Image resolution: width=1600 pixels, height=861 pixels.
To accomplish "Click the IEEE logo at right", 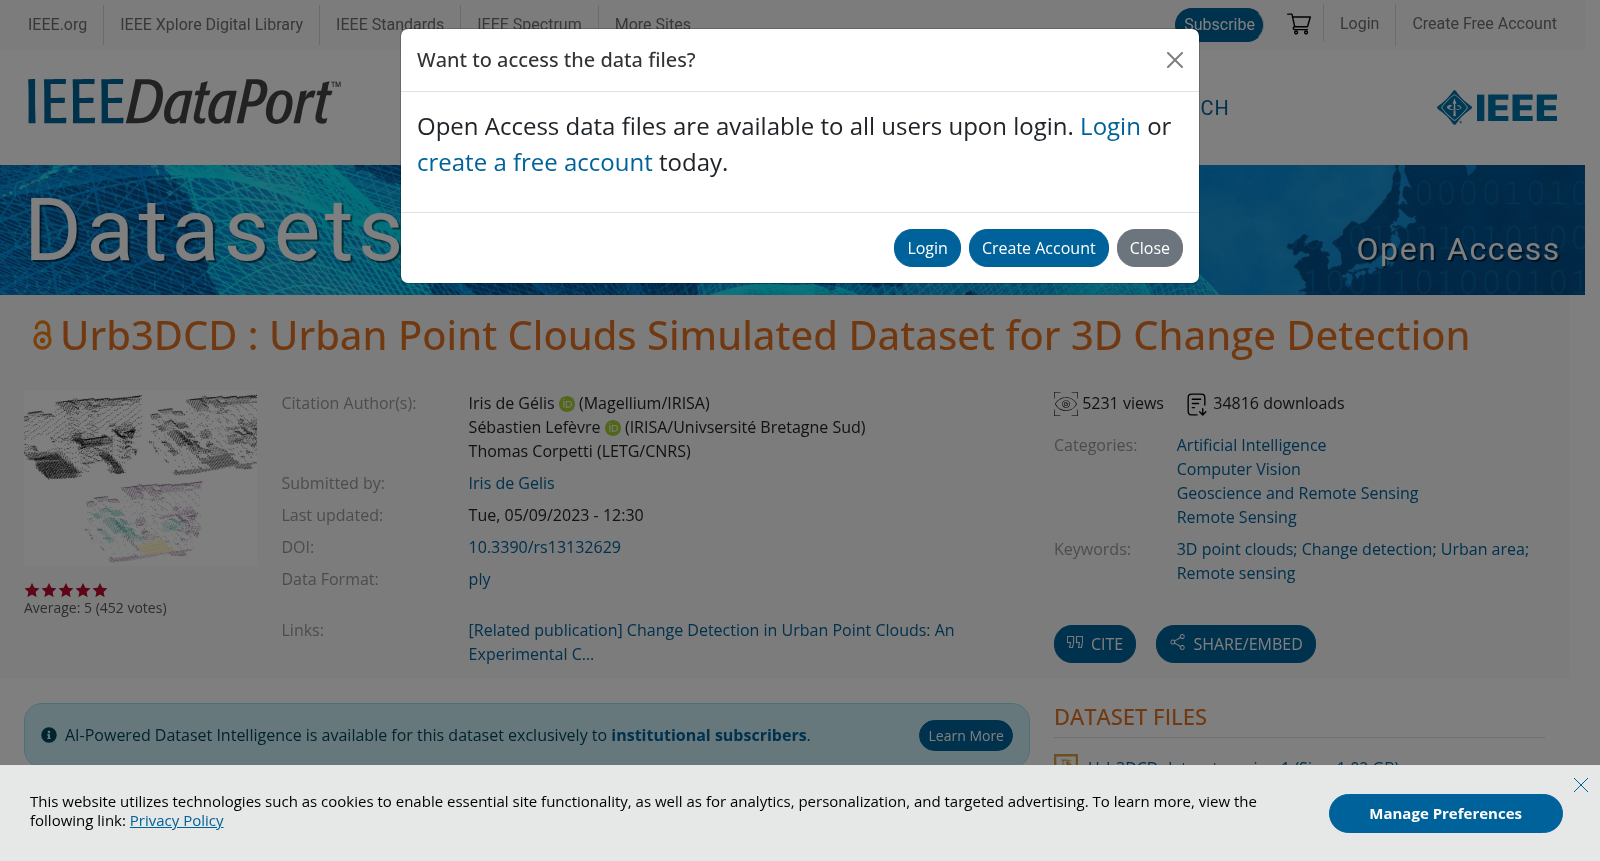I will (x=1497, y=108).
